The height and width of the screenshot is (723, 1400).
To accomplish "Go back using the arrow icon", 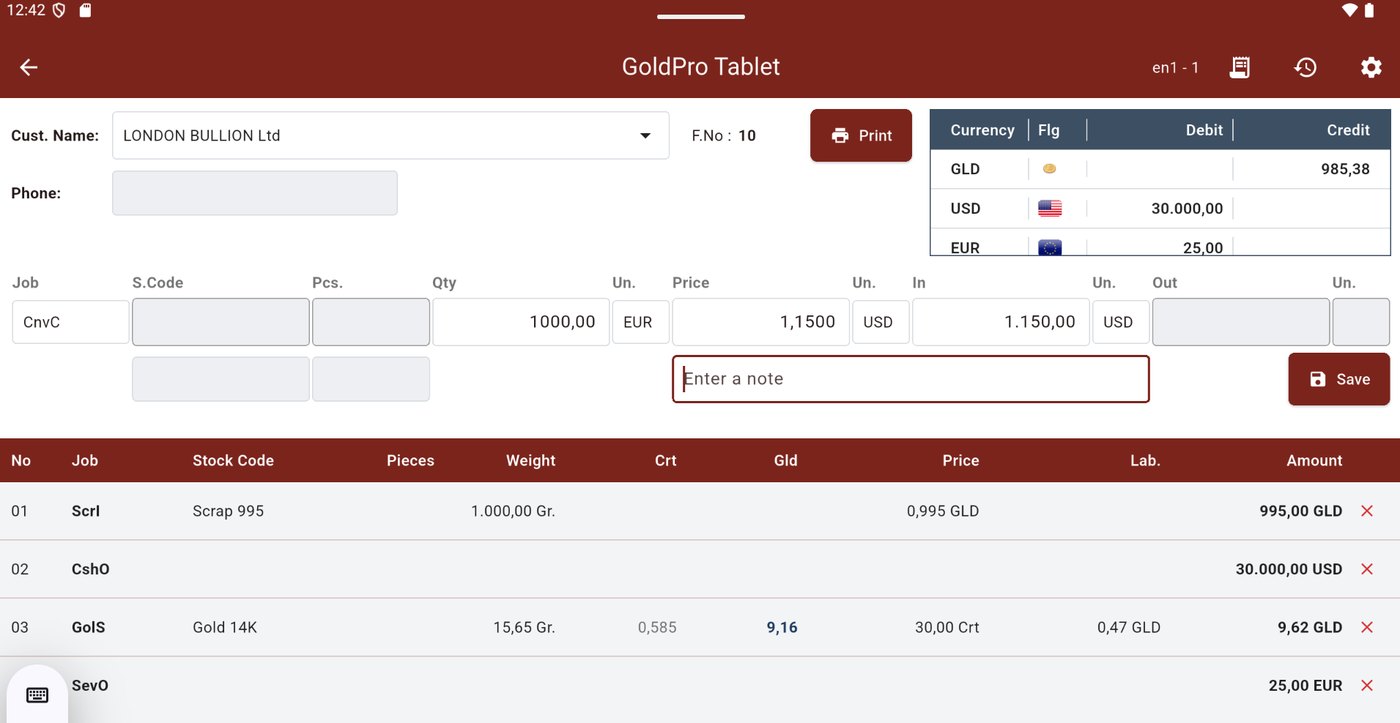I will coord(28,67).
